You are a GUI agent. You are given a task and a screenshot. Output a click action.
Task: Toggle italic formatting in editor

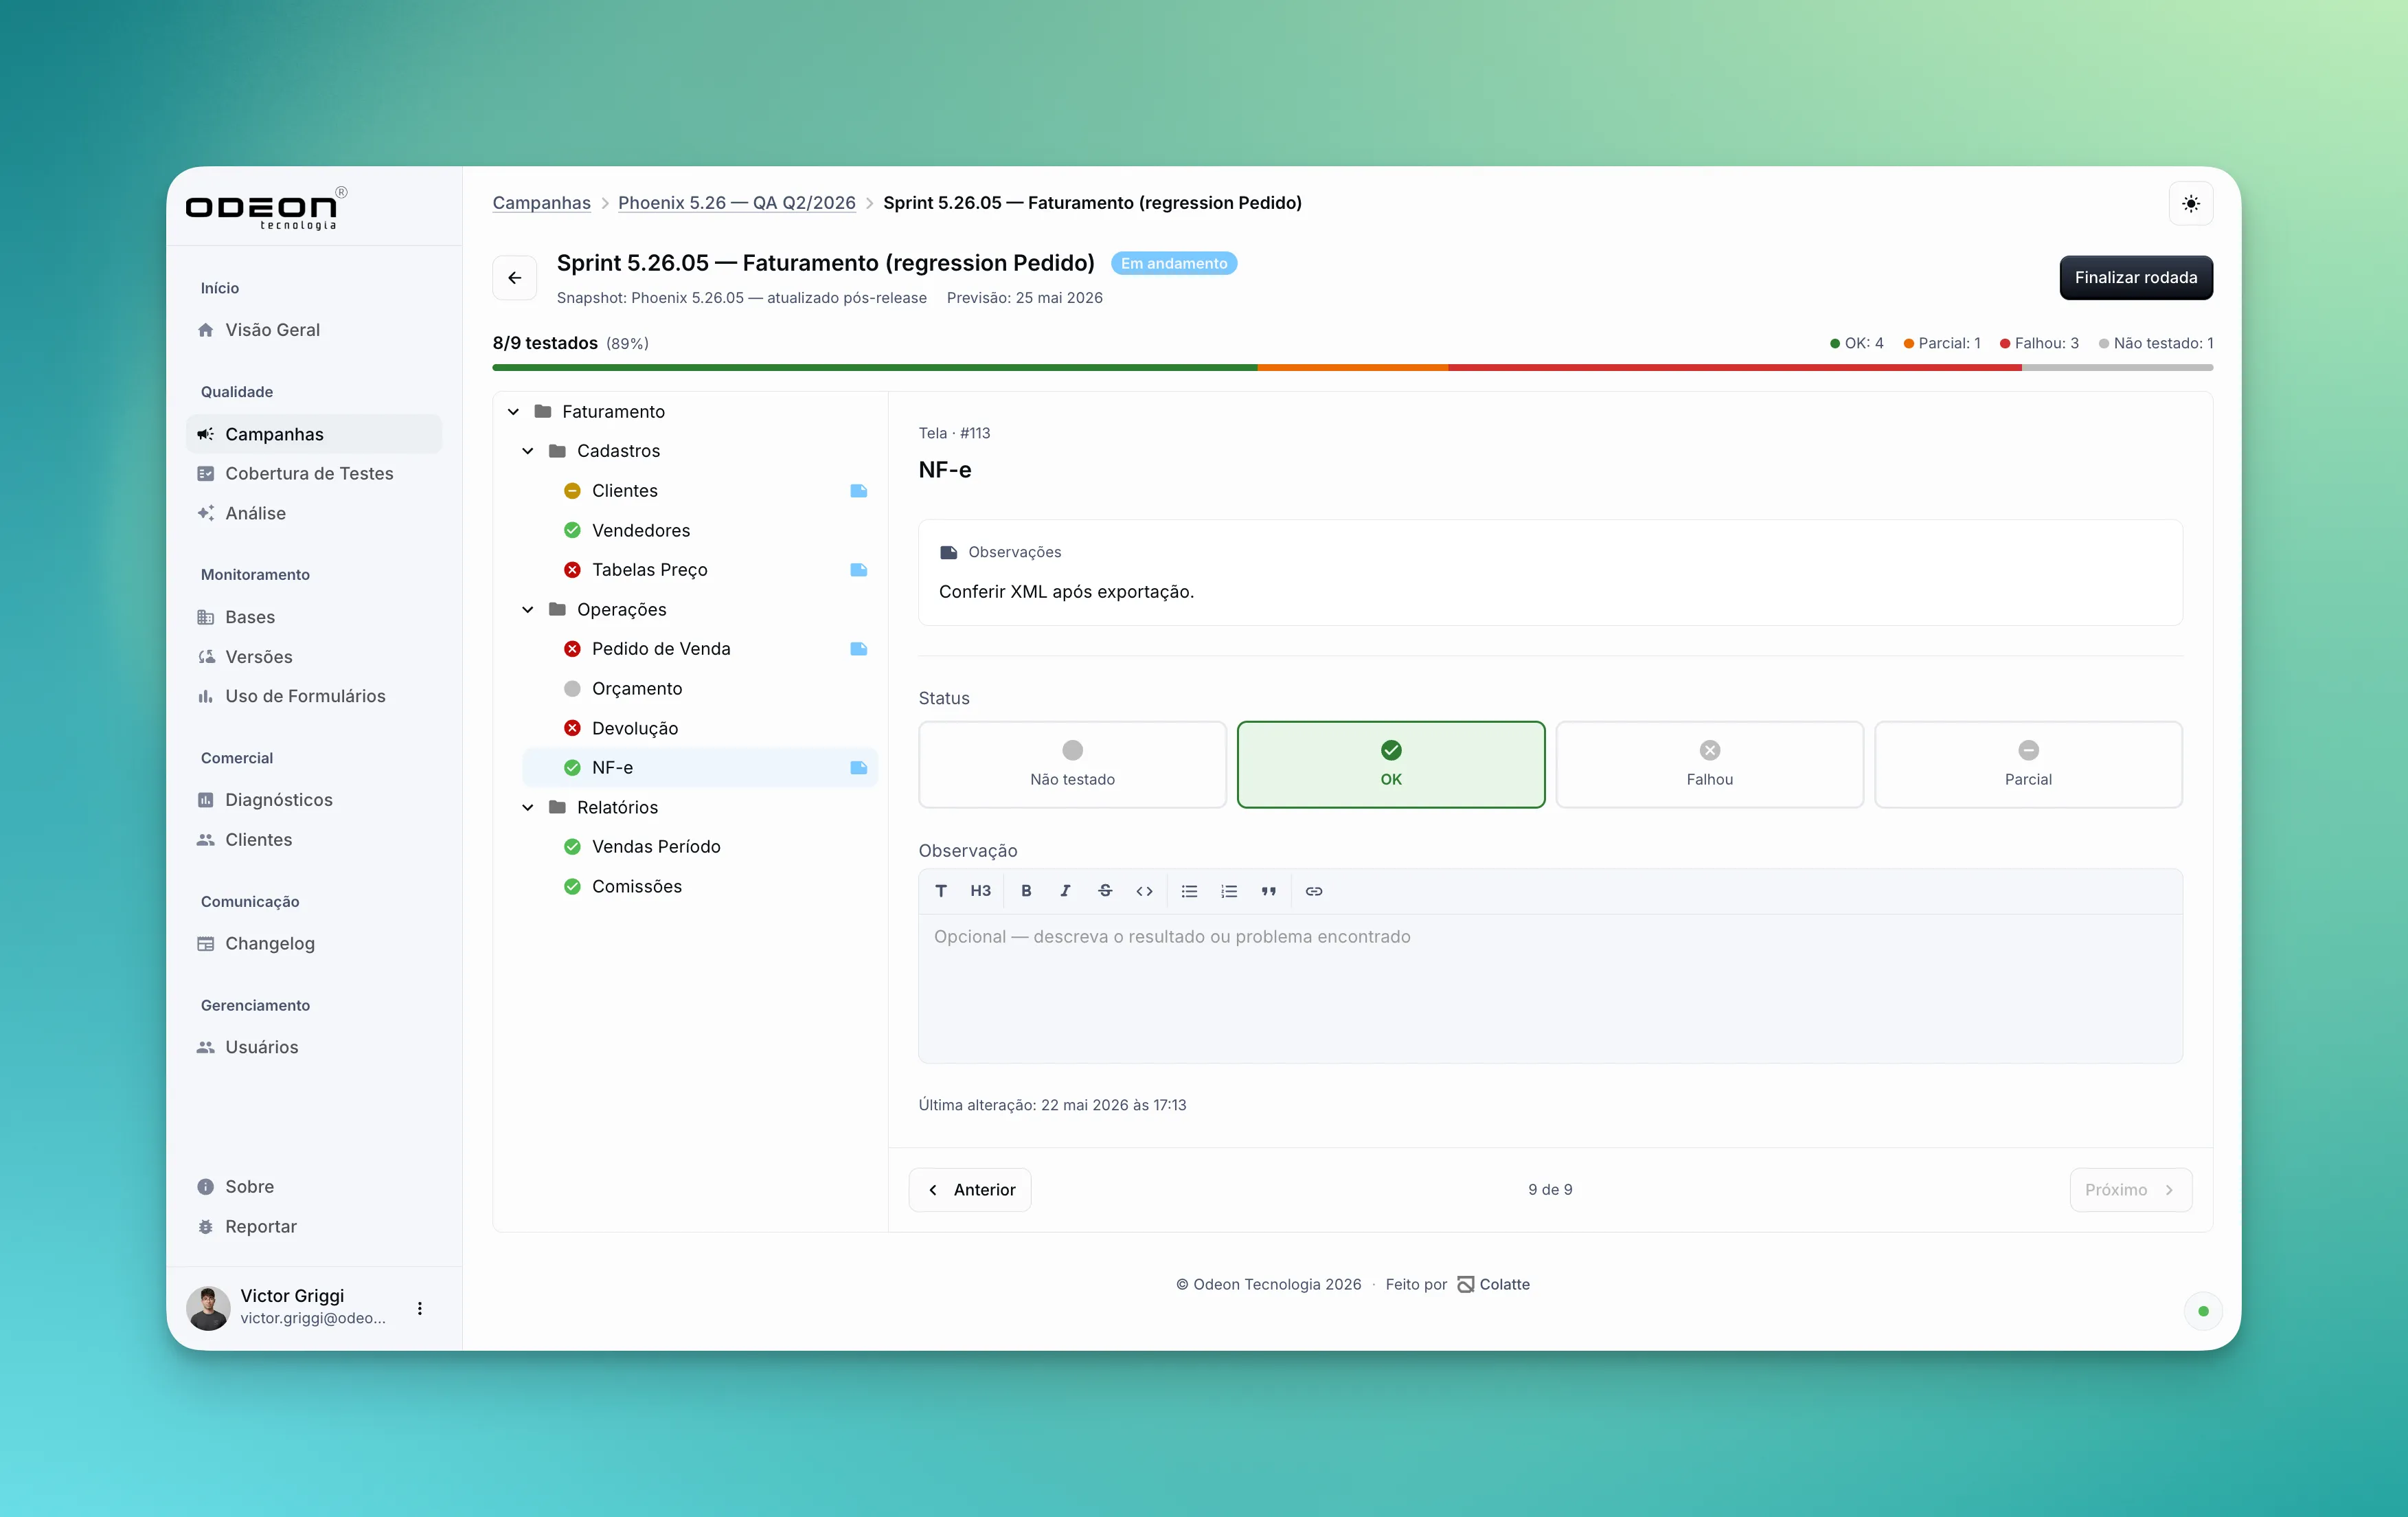tap(1065, 891)
